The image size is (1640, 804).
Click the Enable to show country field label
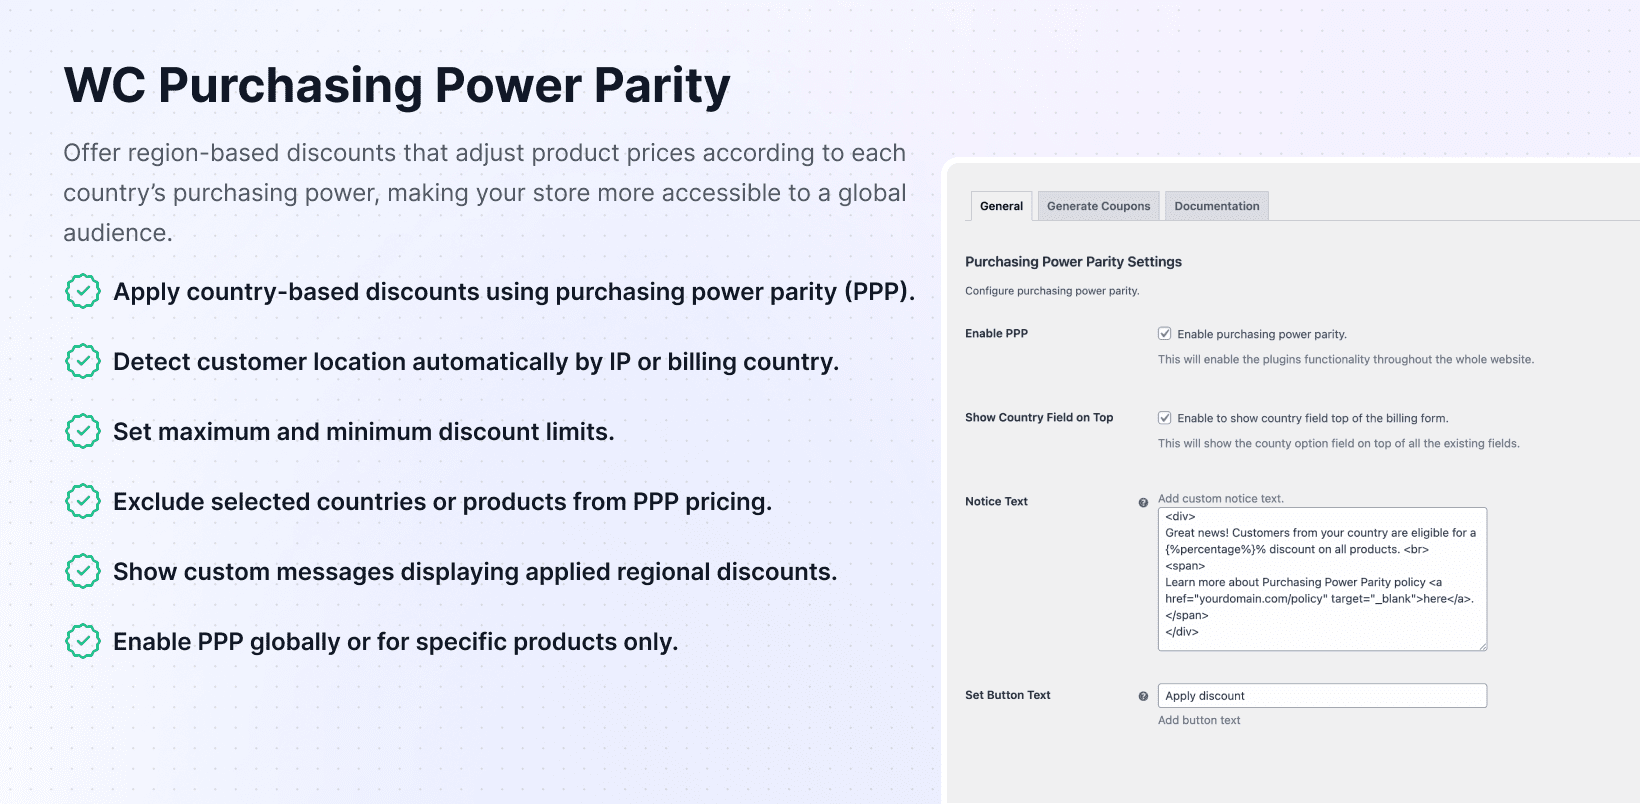[1312, 418]
